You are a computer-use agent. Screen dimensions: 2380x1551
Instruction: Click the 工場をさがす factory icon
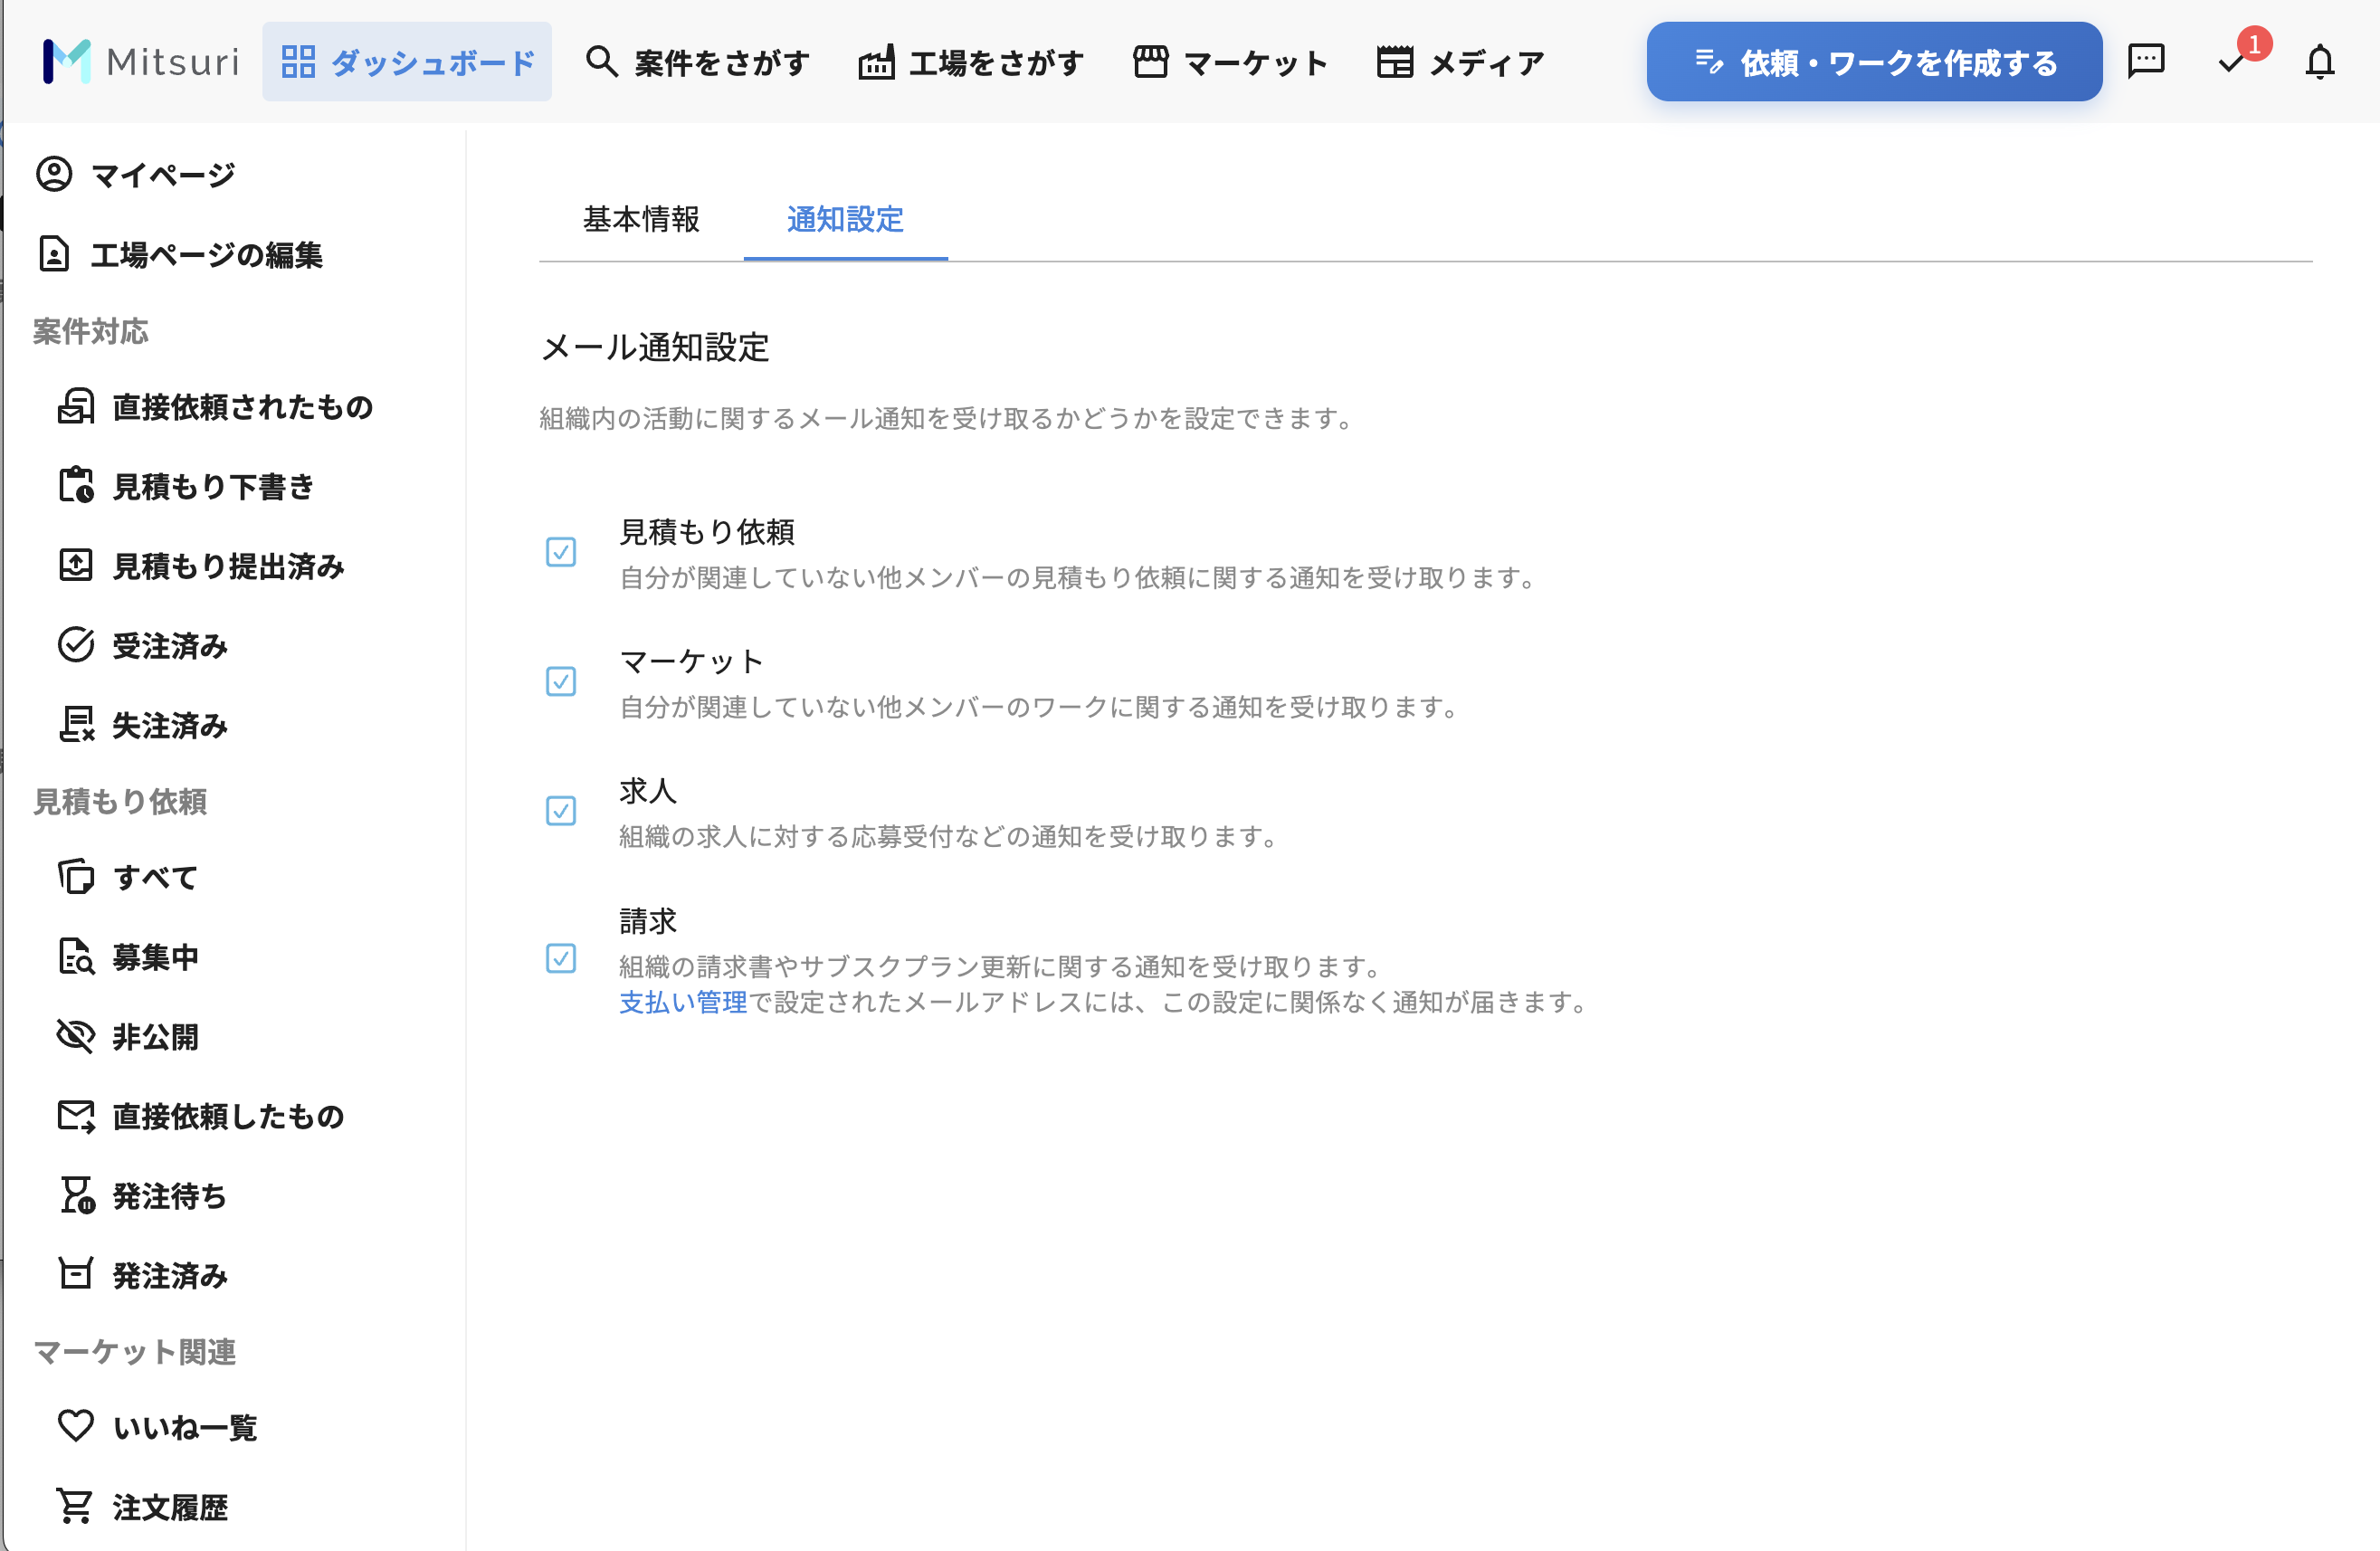point(876,62)
